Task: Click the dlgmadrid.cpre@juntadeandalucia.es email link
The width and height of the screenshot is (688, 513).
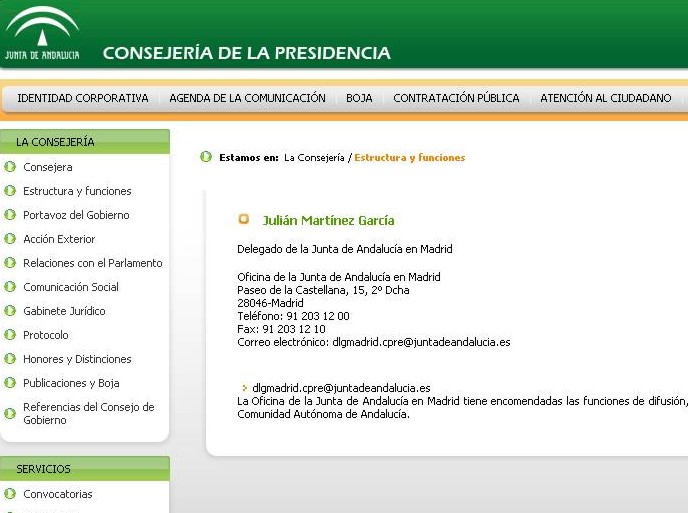Action: [341, 388]
